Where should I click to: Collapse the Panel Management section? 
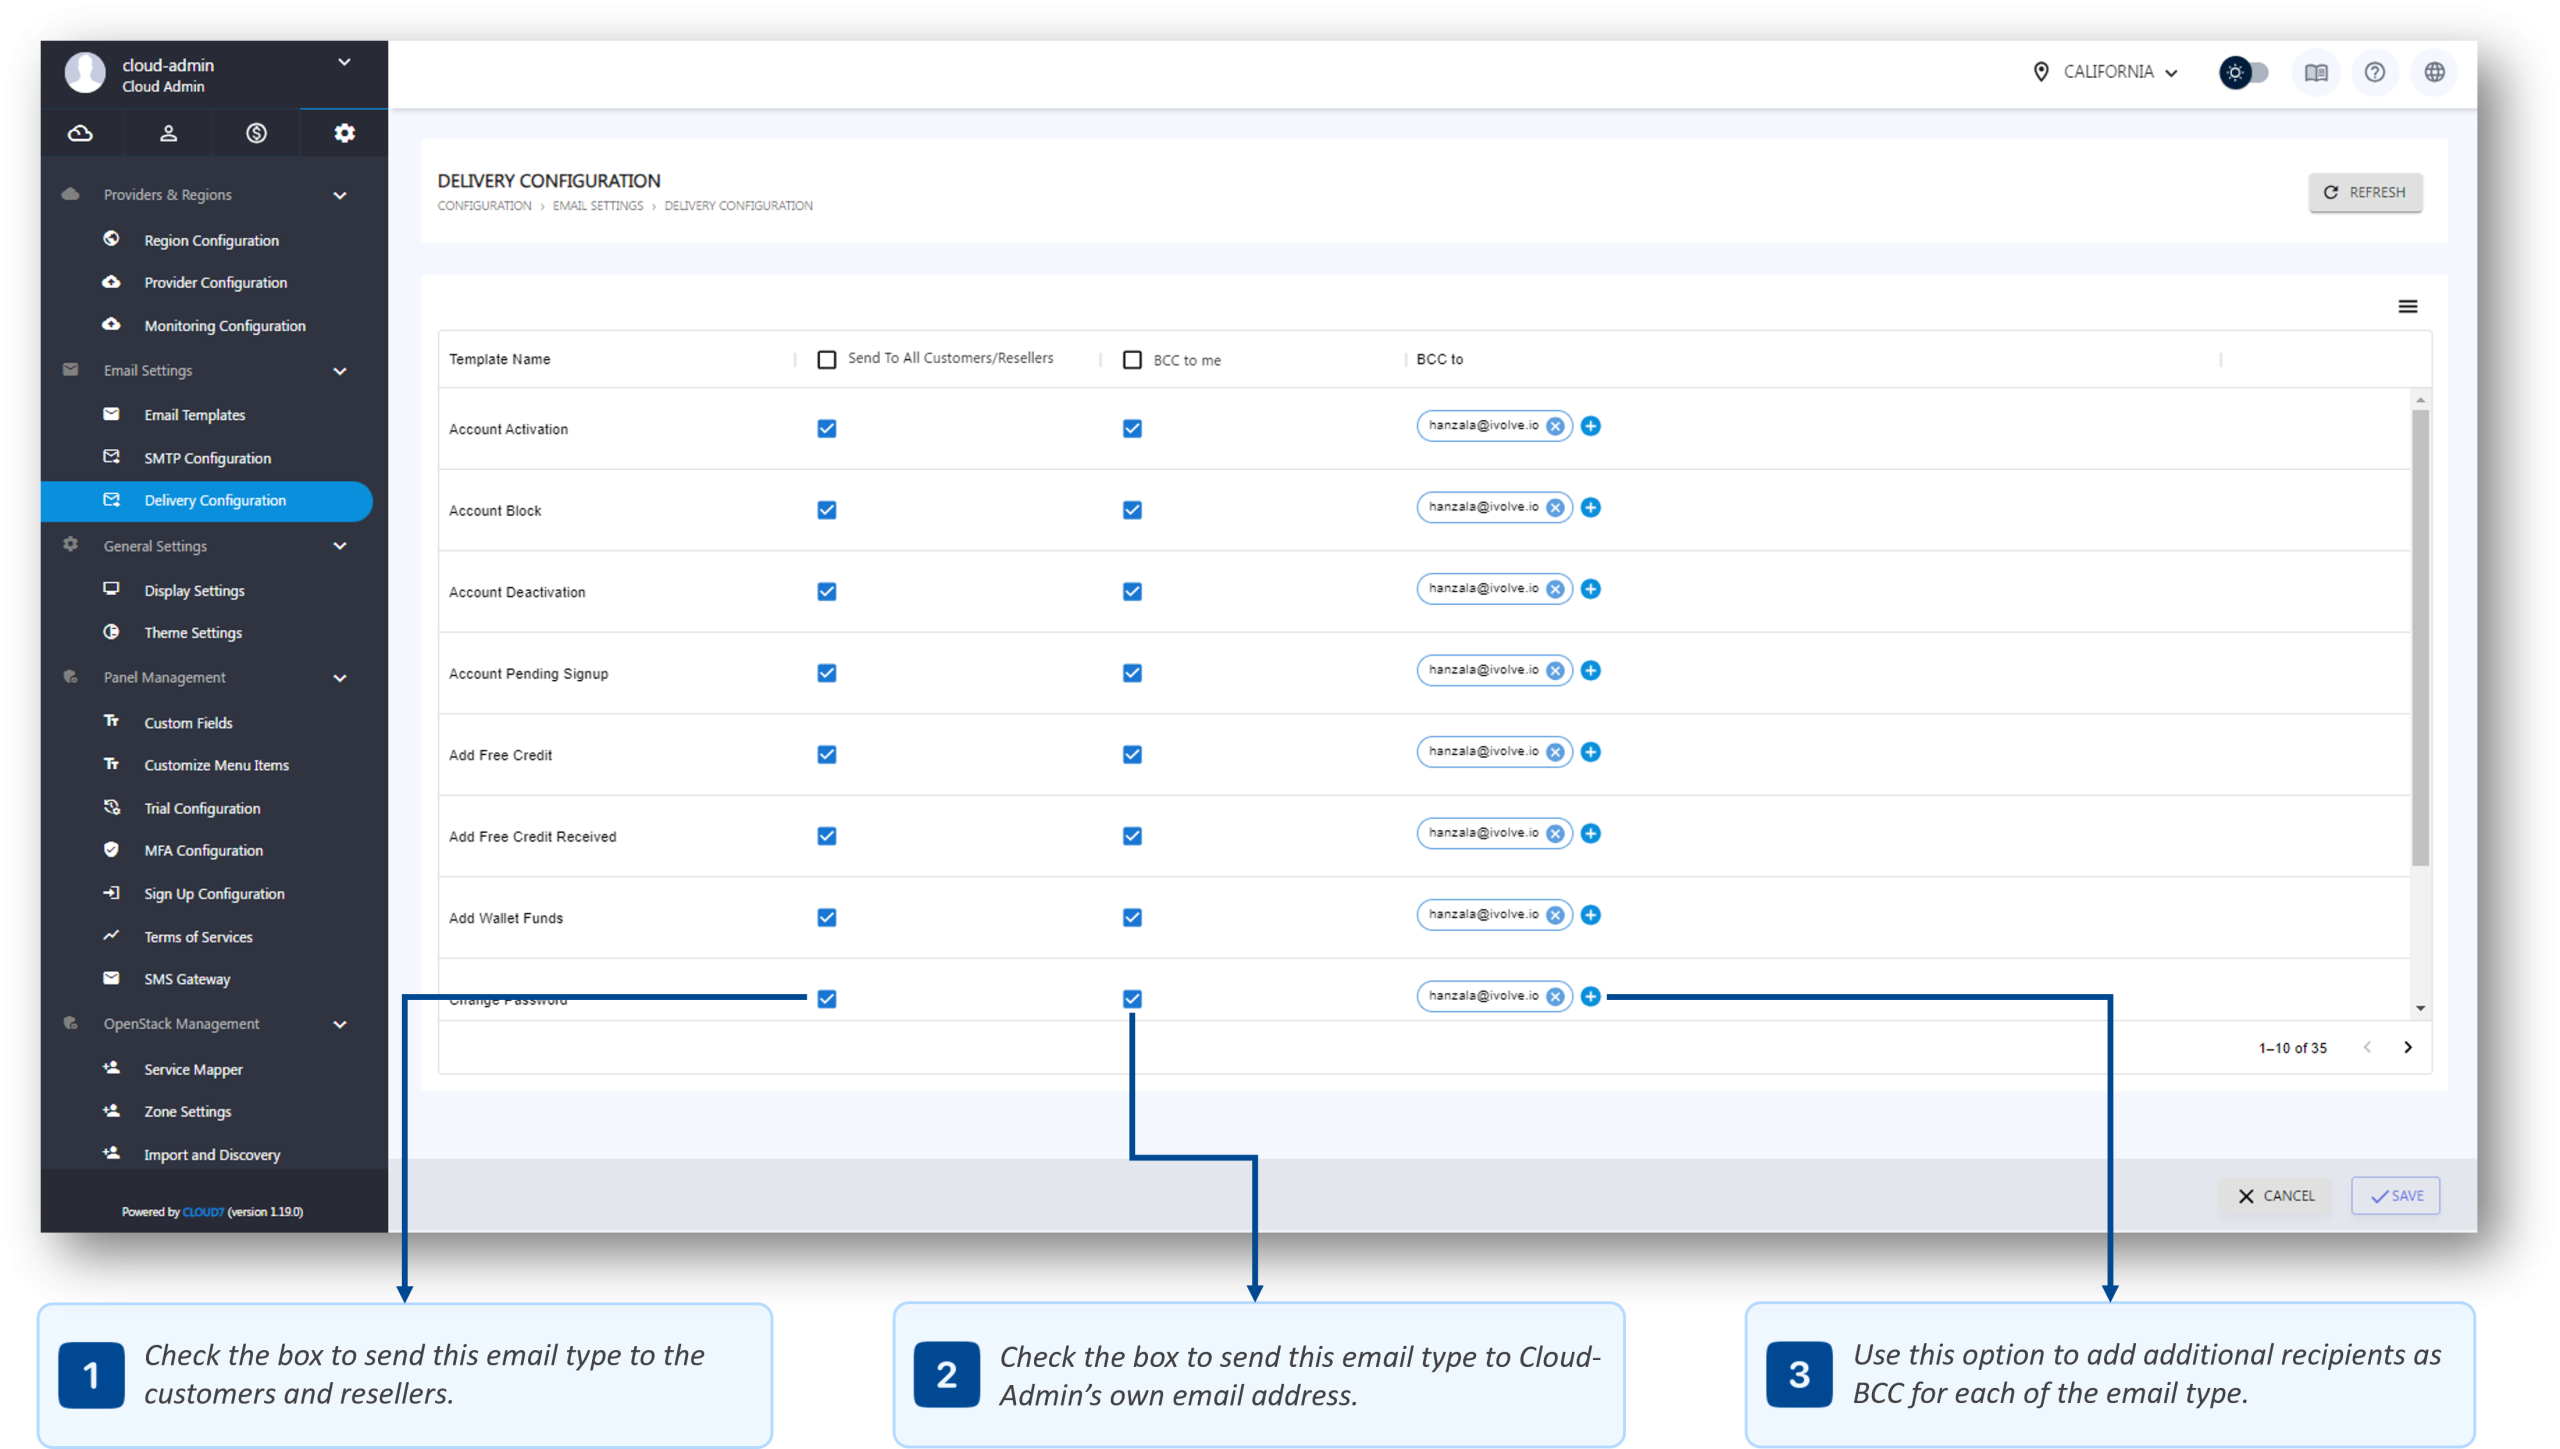[340, 678]
